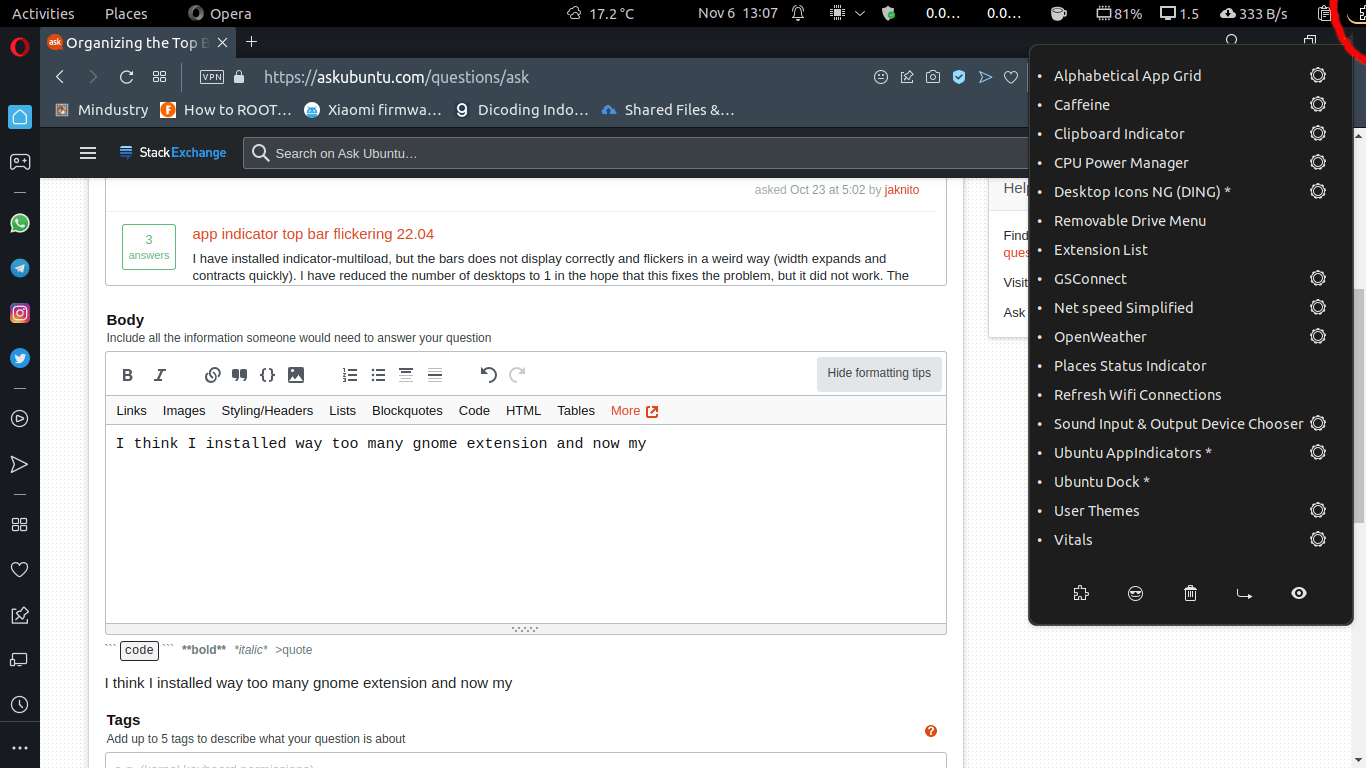This screenshot has width=1366, height=768.
Task: Open the trash icon in extension menu
Action: coord(1190,593)
